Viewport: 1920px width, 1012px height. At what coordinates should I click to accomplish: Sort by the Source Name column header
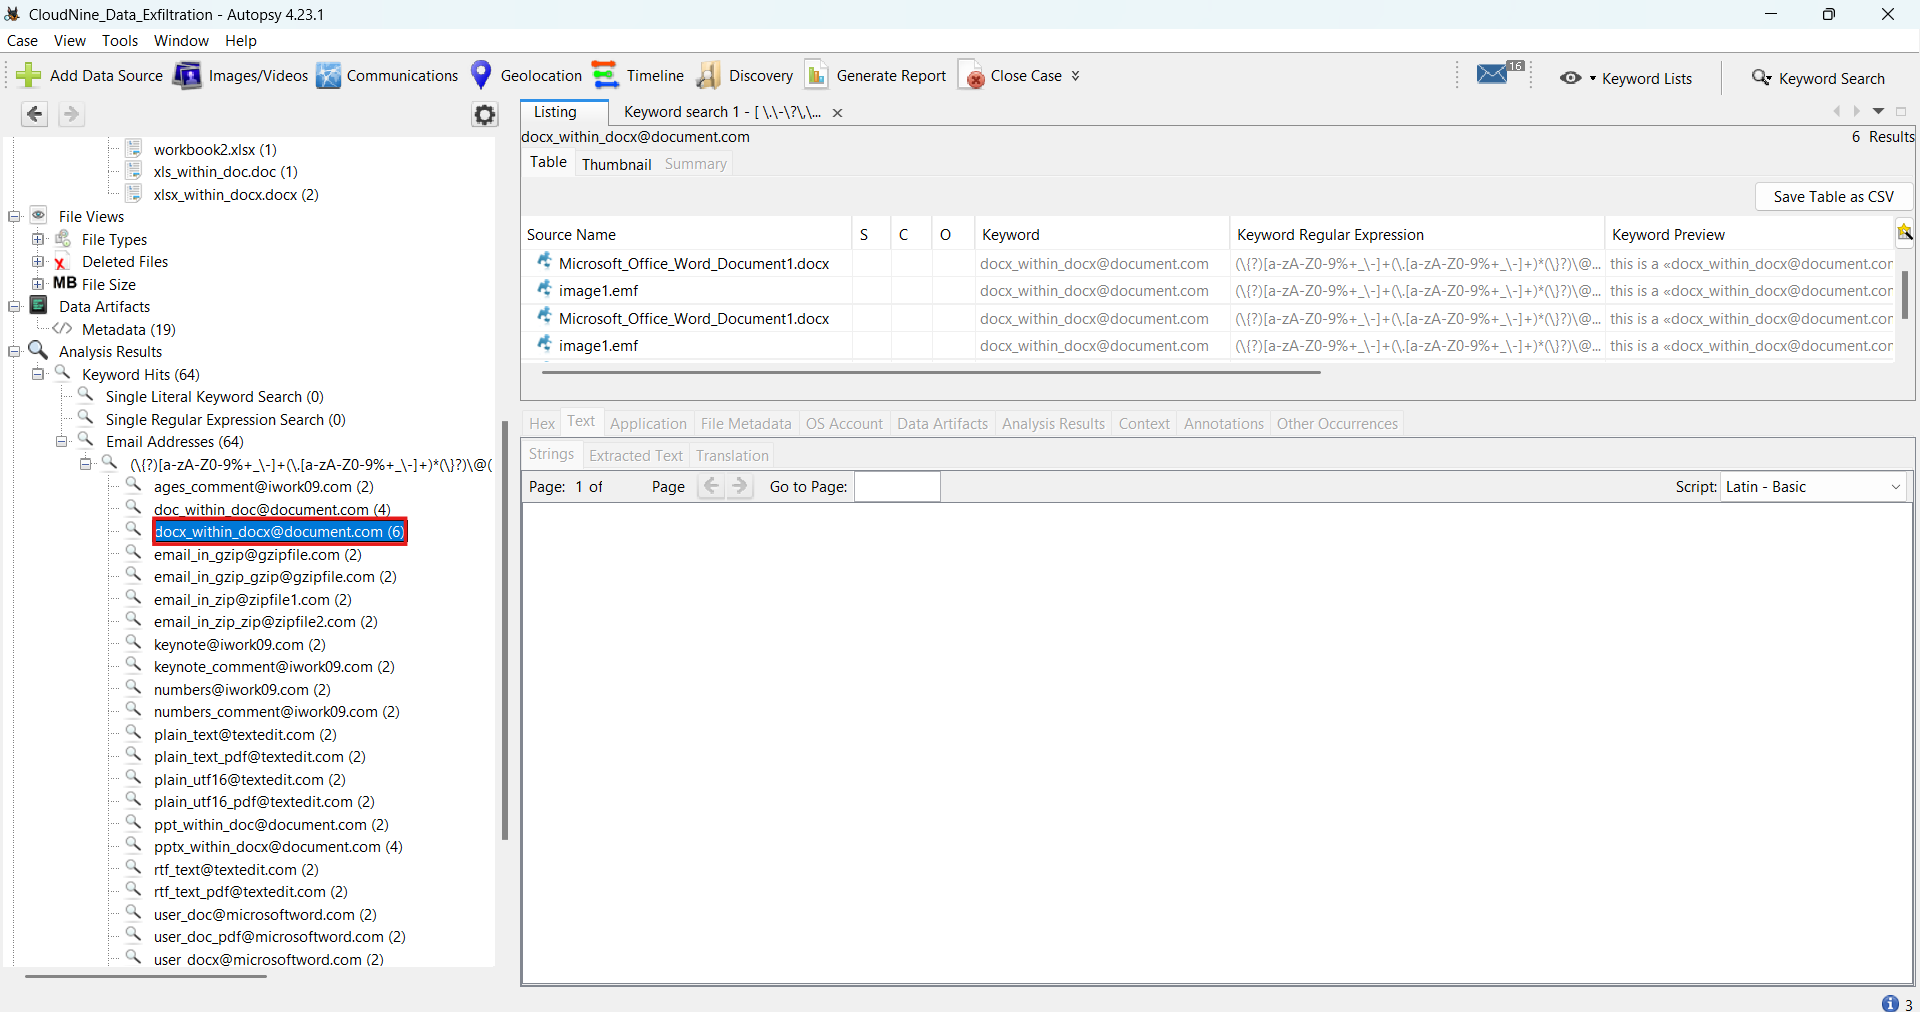(686, 235)
